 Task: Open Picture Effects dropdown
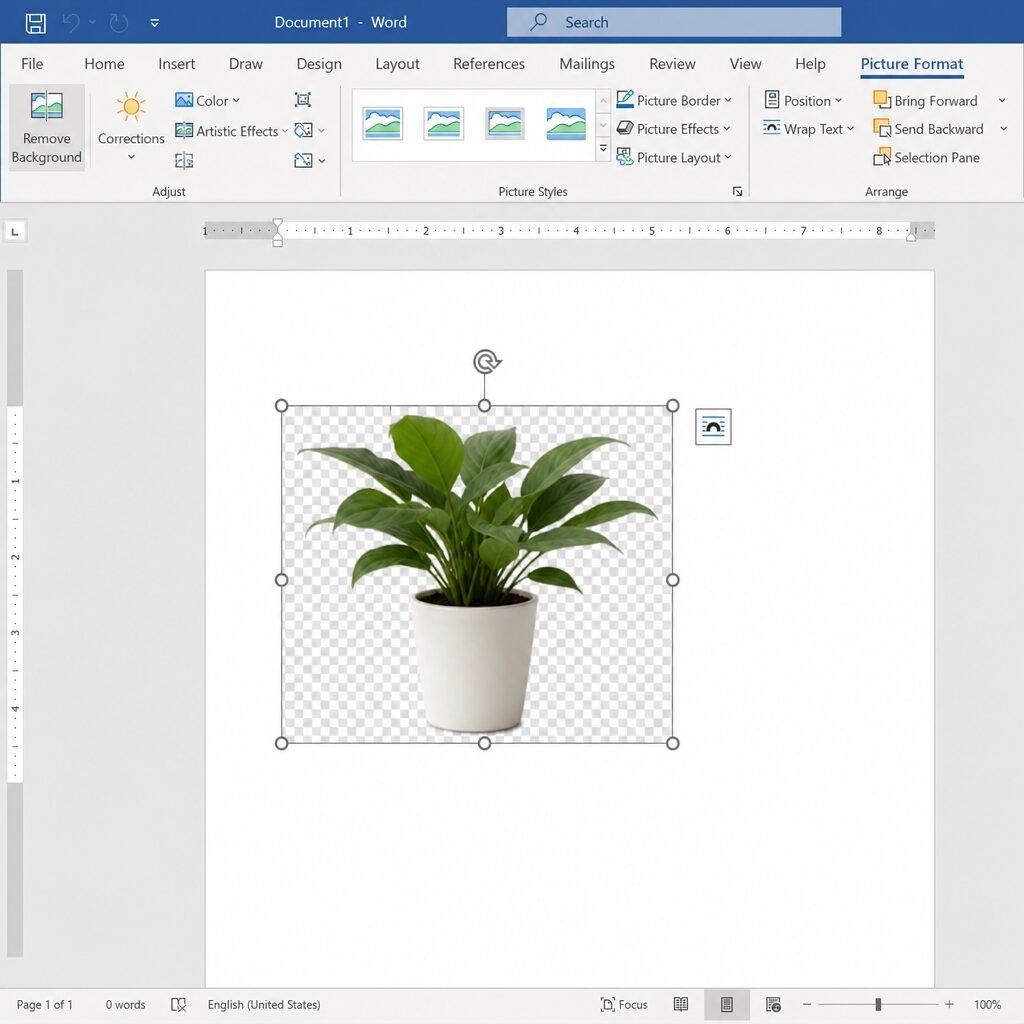pyautogui.click(x=673, y=129)
